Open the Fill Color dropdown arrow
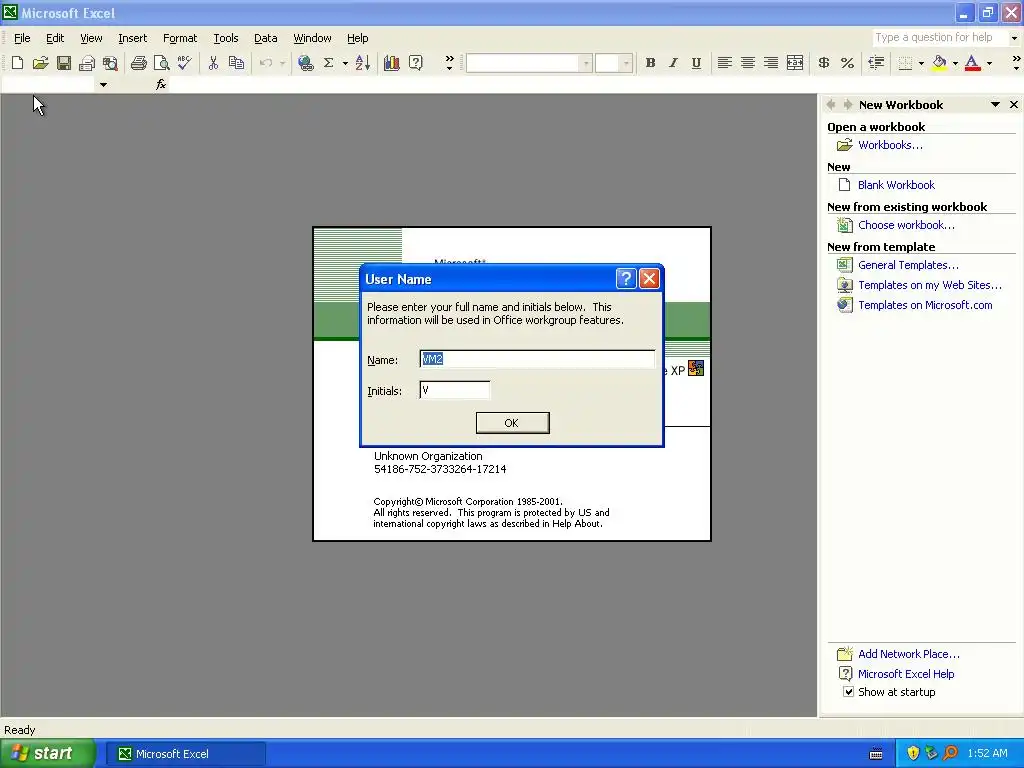Viewport: 1024px width, 768px height. 955,63
